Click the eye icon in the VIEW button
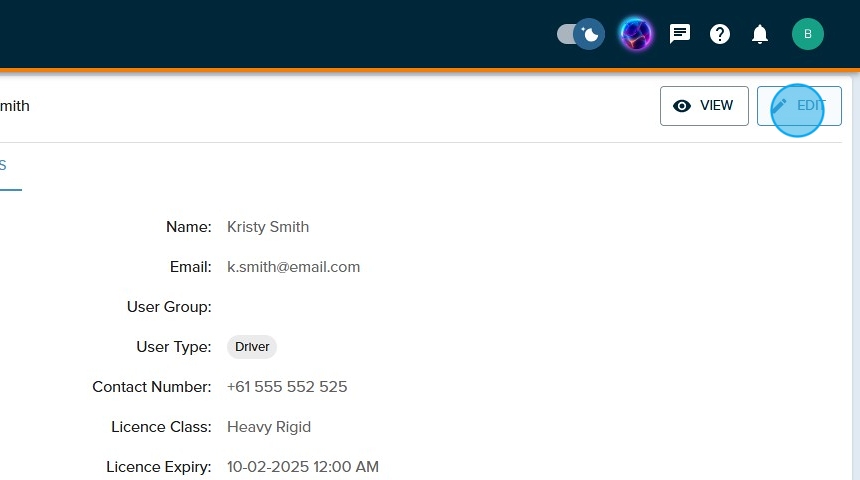This screenshot has height=480, width=860. (683, 106)
